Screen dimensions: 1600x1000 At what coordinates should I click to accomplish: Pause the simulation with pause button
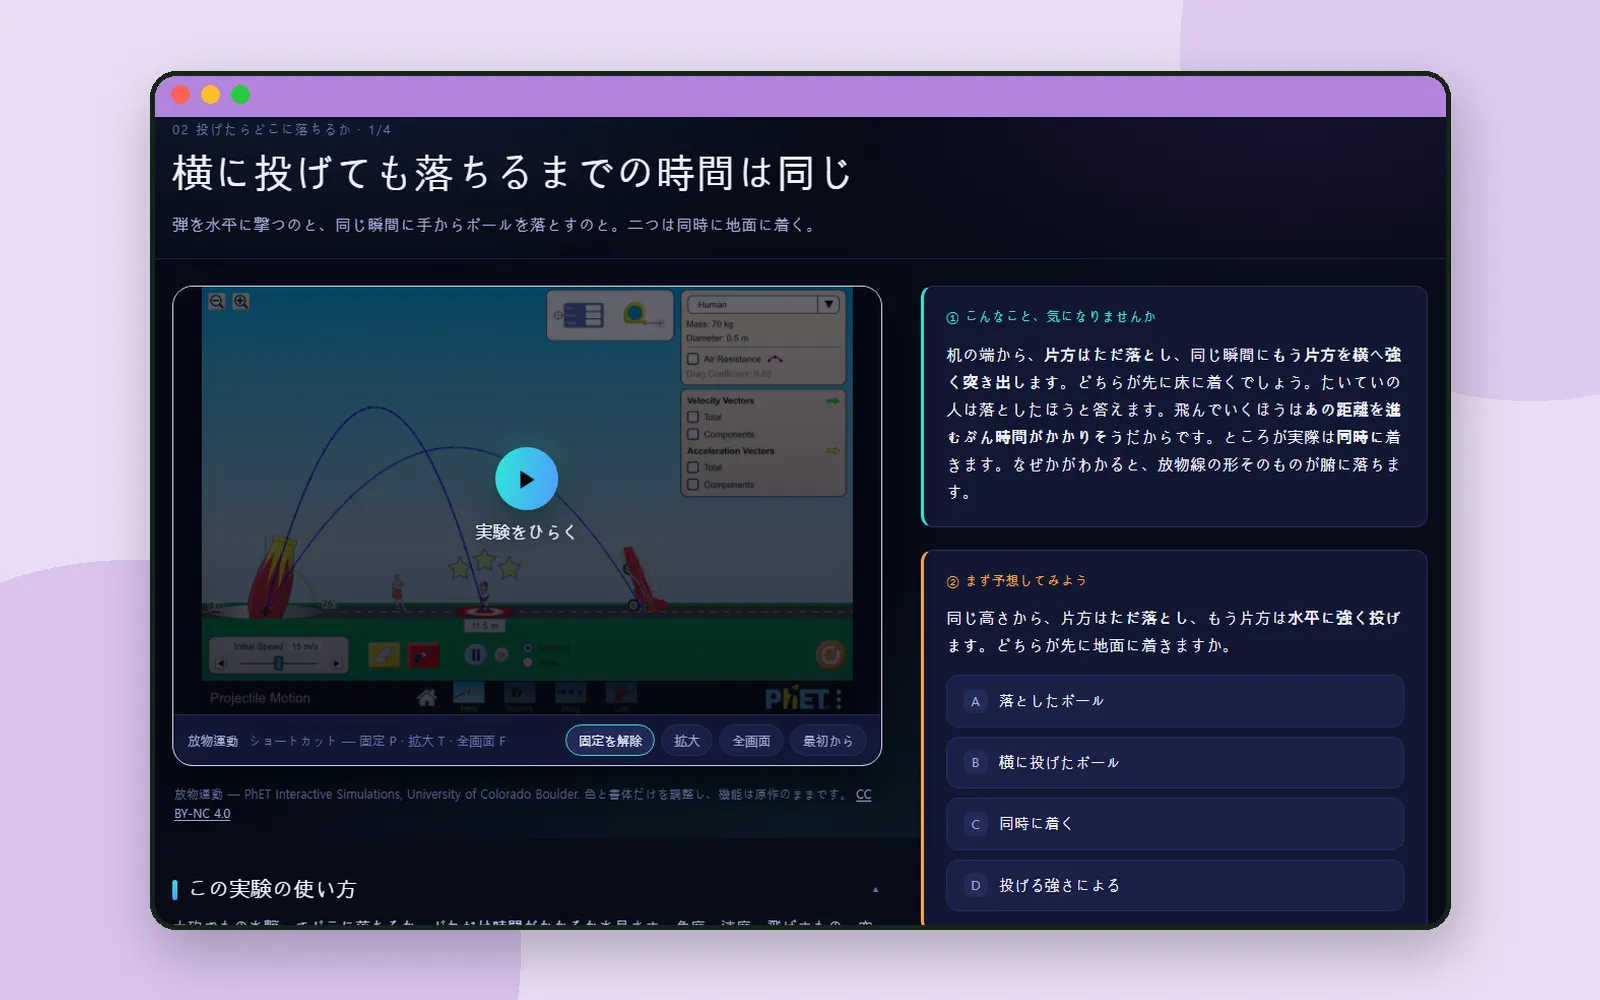[x=476, y=655]
